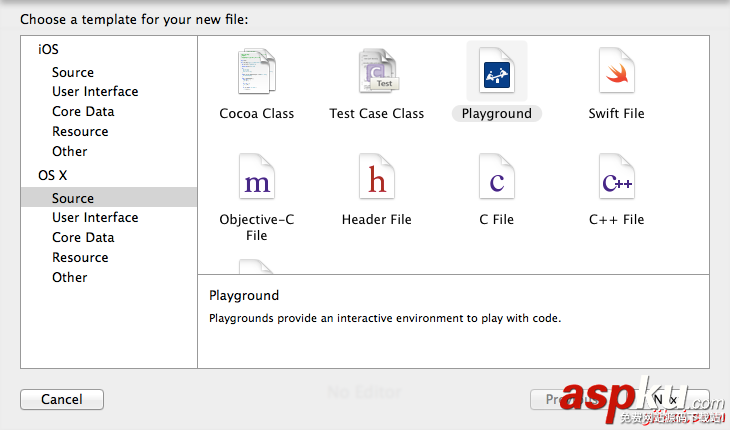Select Source under OS X
Image resolution: width=730 pixels, height=430 pixels.
[109, 197]
